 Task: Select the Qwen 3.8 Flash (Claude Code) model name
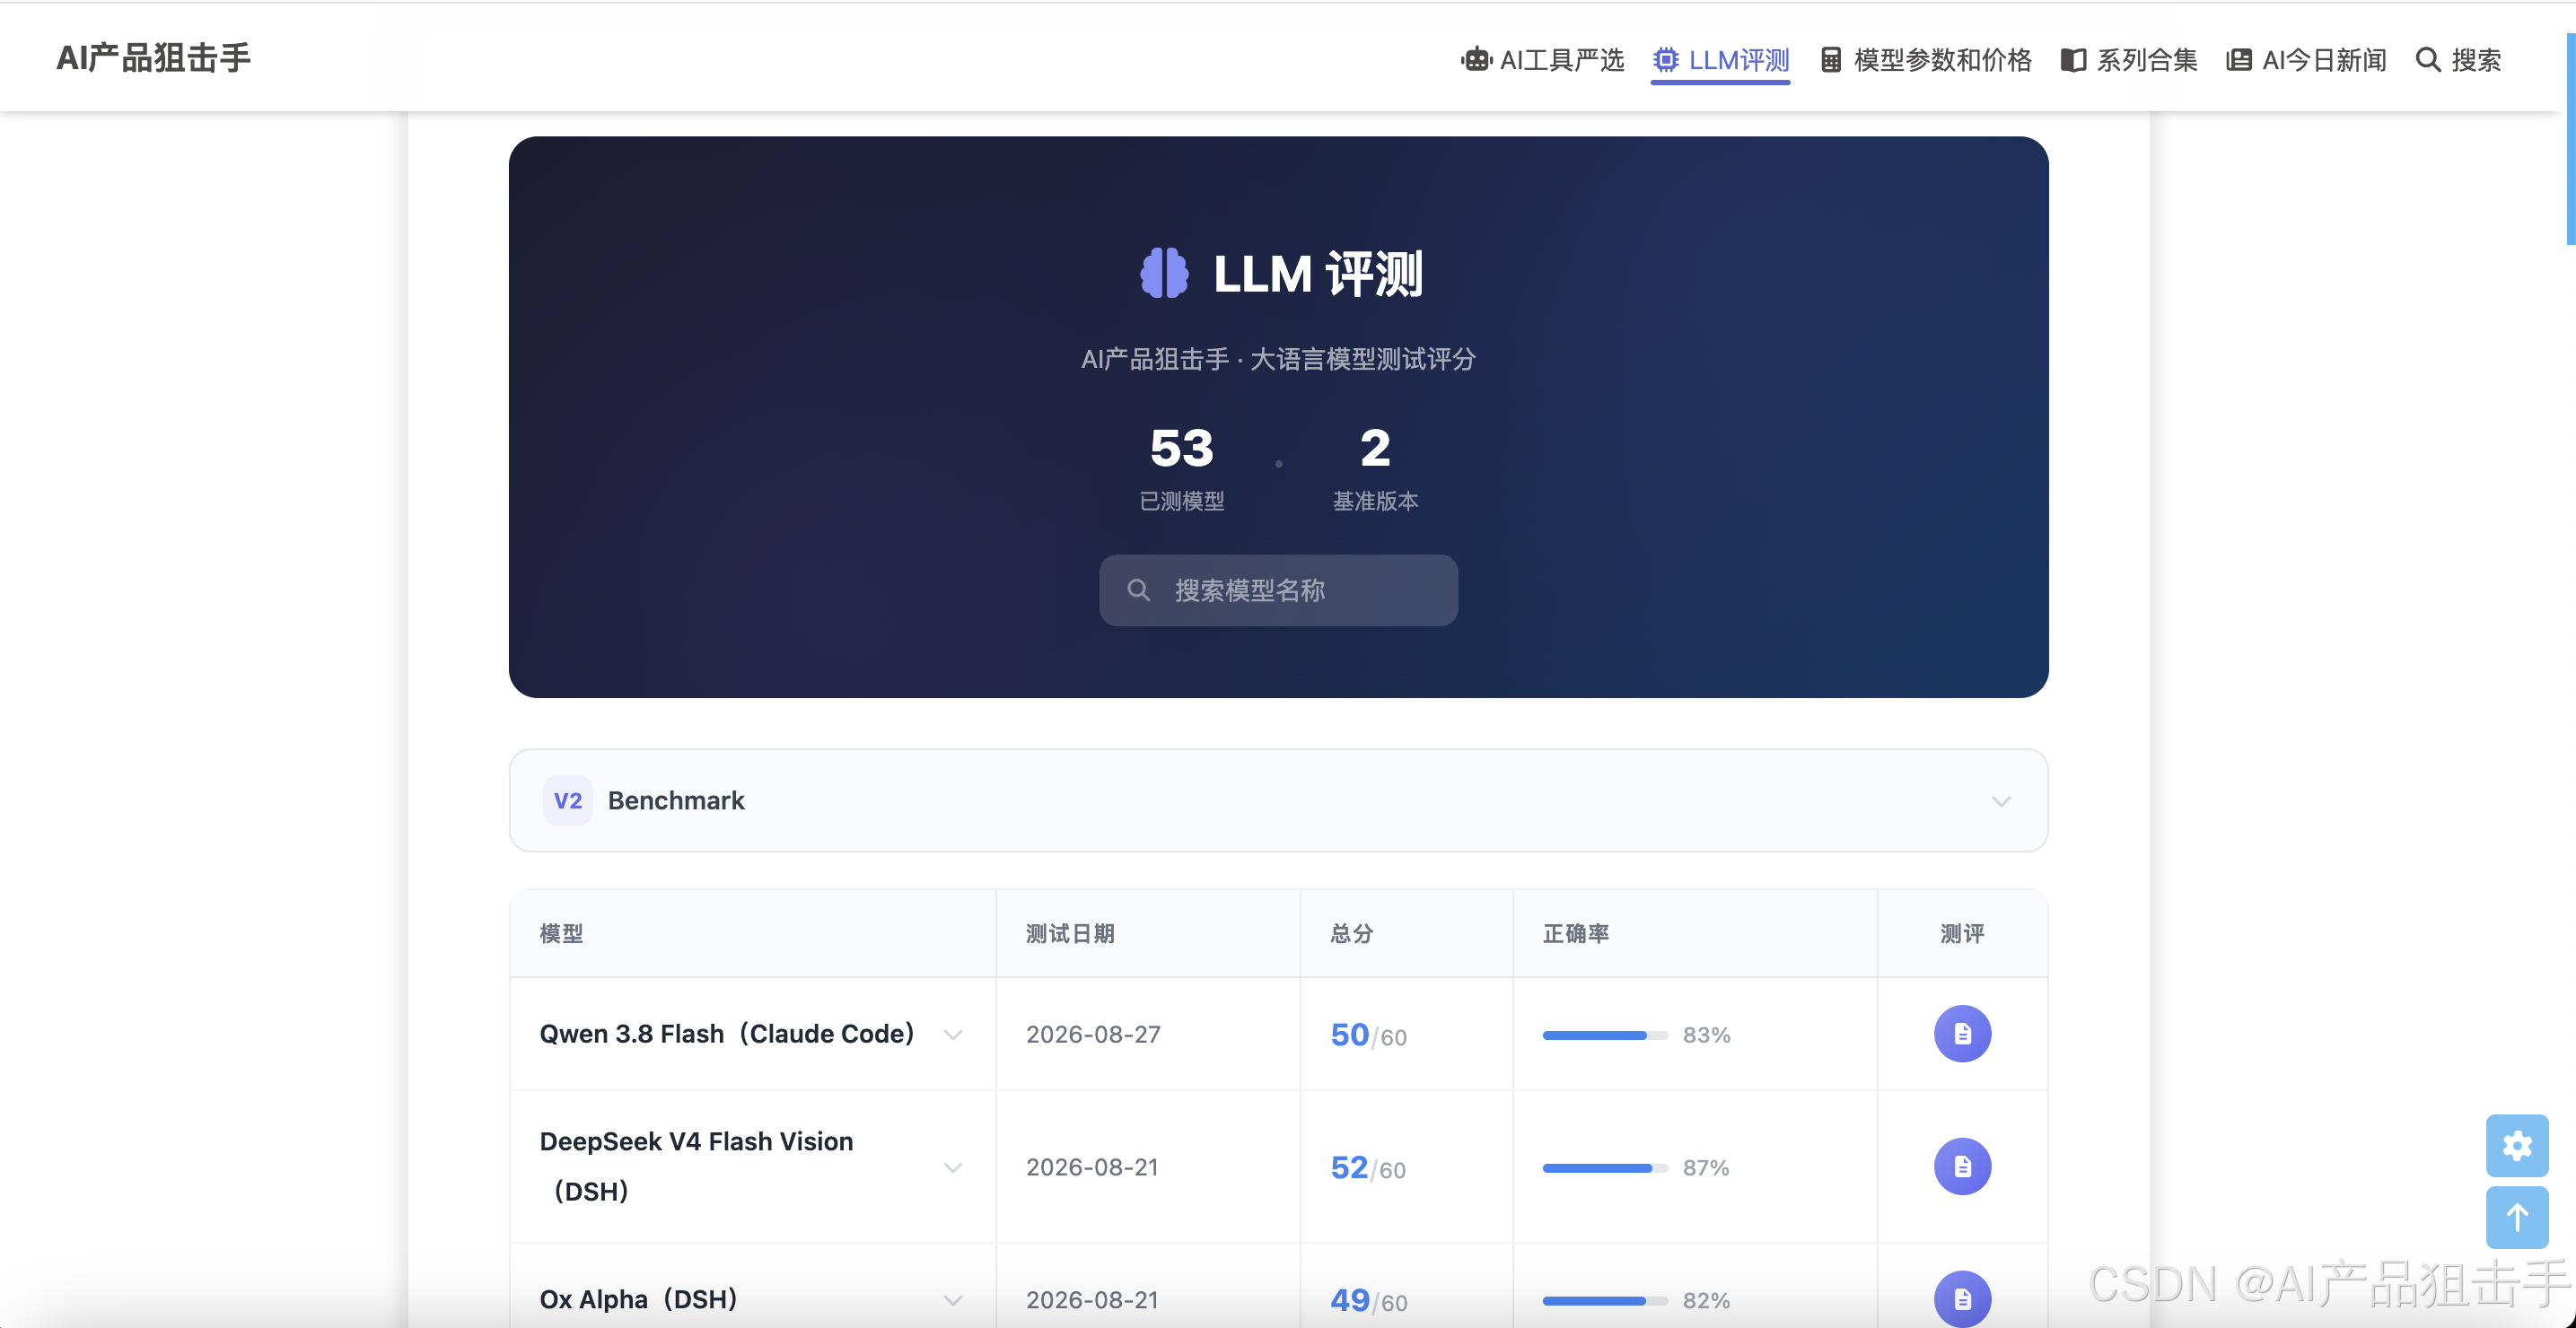coord(727,1034)
